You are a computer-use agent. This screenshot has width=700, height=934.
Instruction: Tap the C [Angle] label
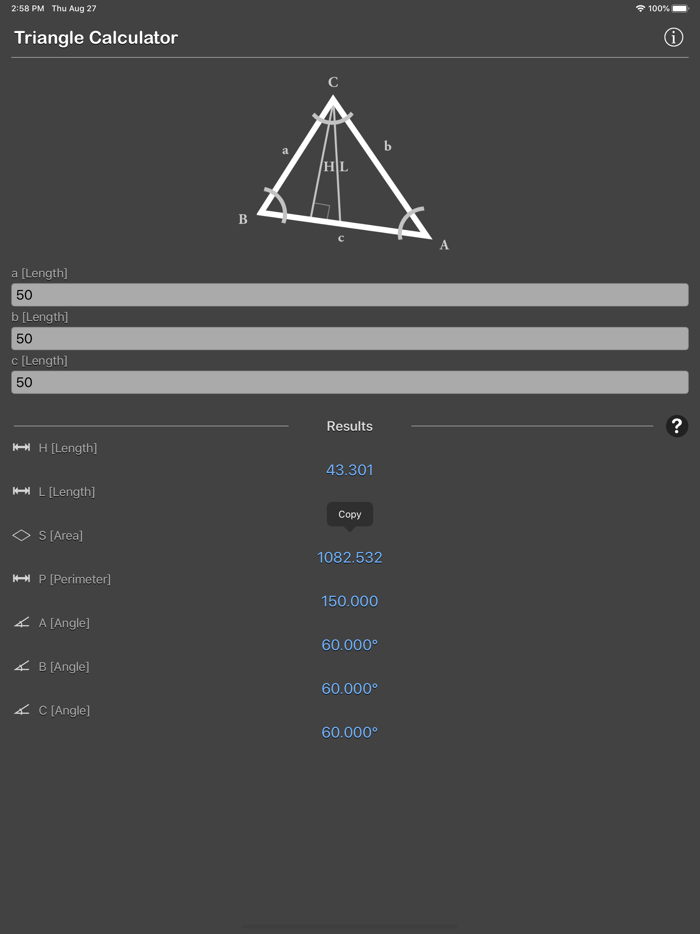[x=64, y=711]
